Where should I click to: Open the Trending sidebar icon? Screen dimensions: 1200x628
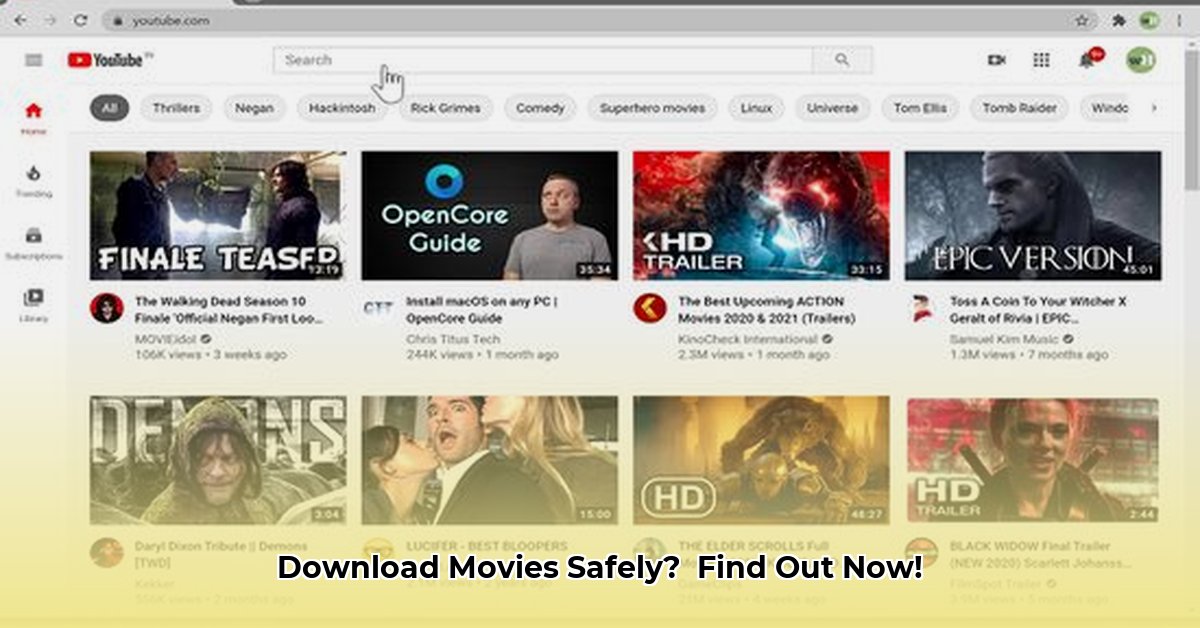pyautogui.click(x=33, y=178)
